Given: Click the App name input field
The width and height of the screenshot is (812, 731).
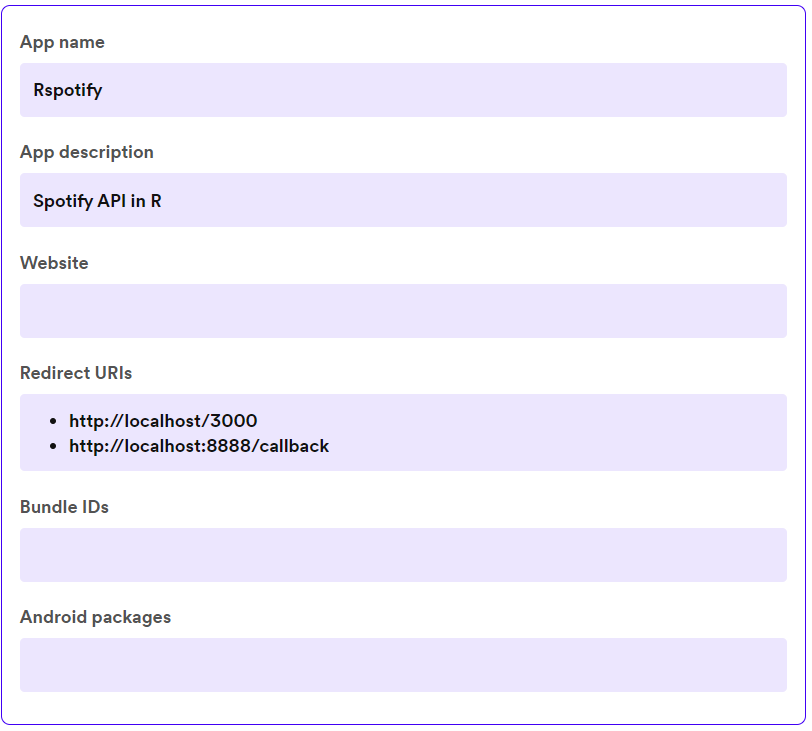Looking at the screenshot, I should (x=403, y=90).
